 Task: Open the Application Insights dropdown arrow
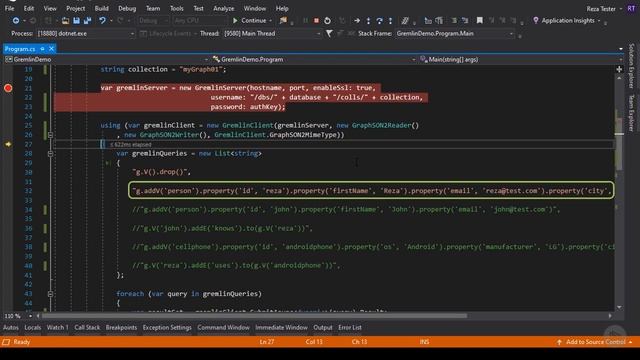pos(599,20)
